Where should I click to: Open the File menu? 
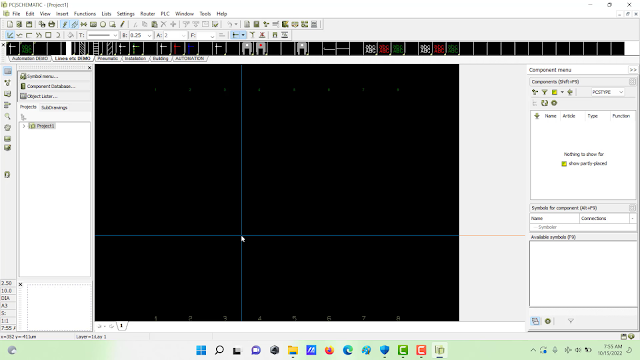click(x=16, y=14)
